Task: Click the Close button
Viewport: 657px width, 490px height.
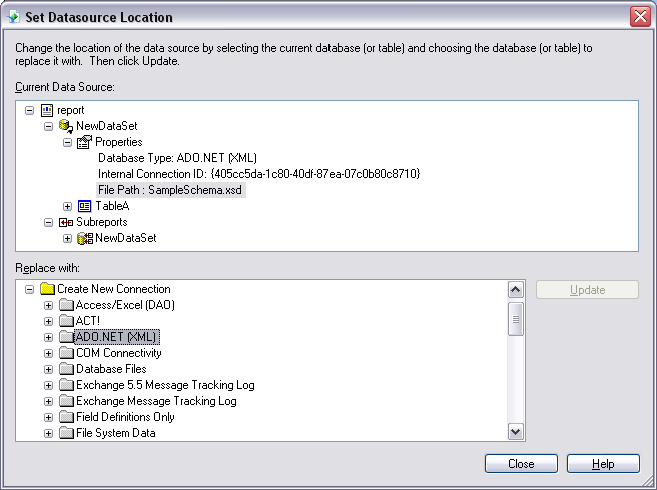Action: (521, 464)
